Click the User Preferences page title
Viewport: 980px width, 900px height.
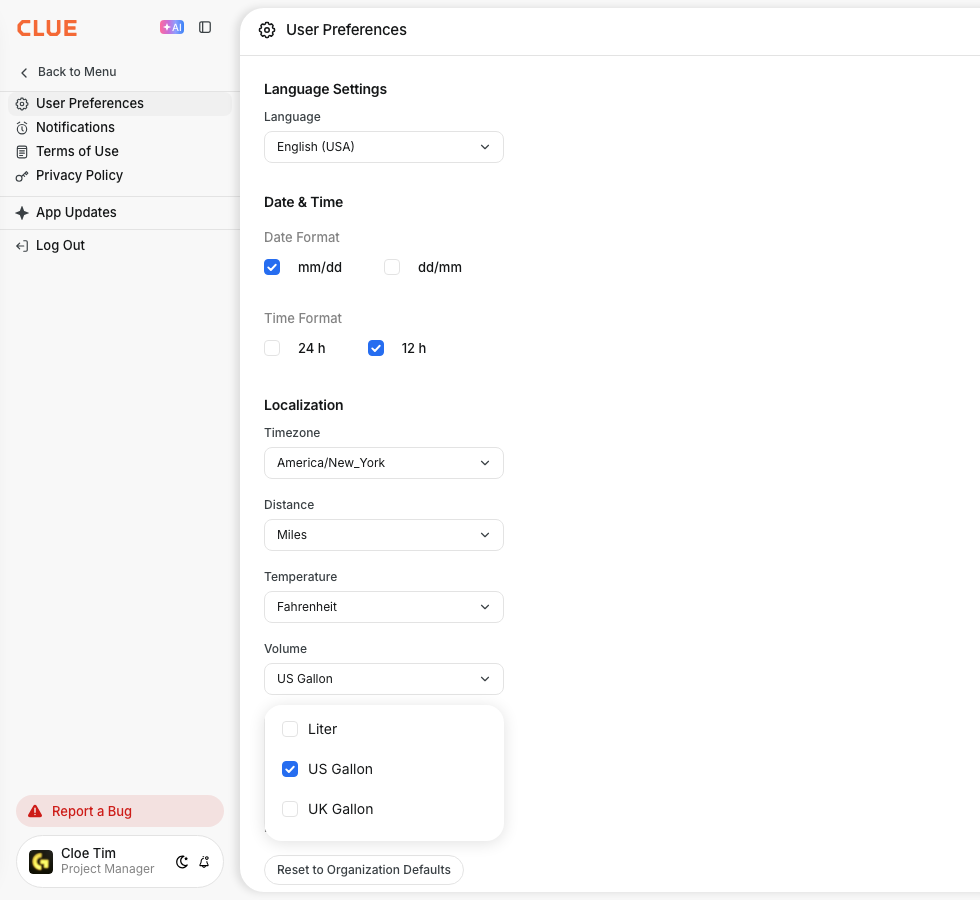click(346, 30)
